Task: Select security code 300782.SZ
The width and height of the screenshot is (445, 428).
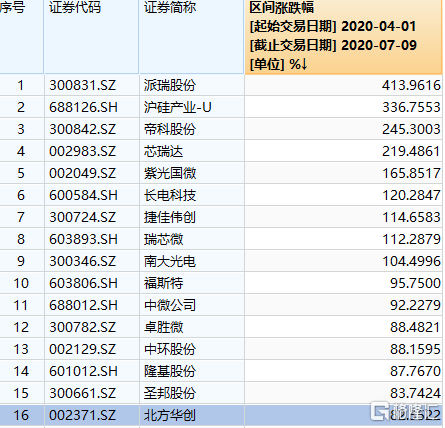Action: coord(83,327)
